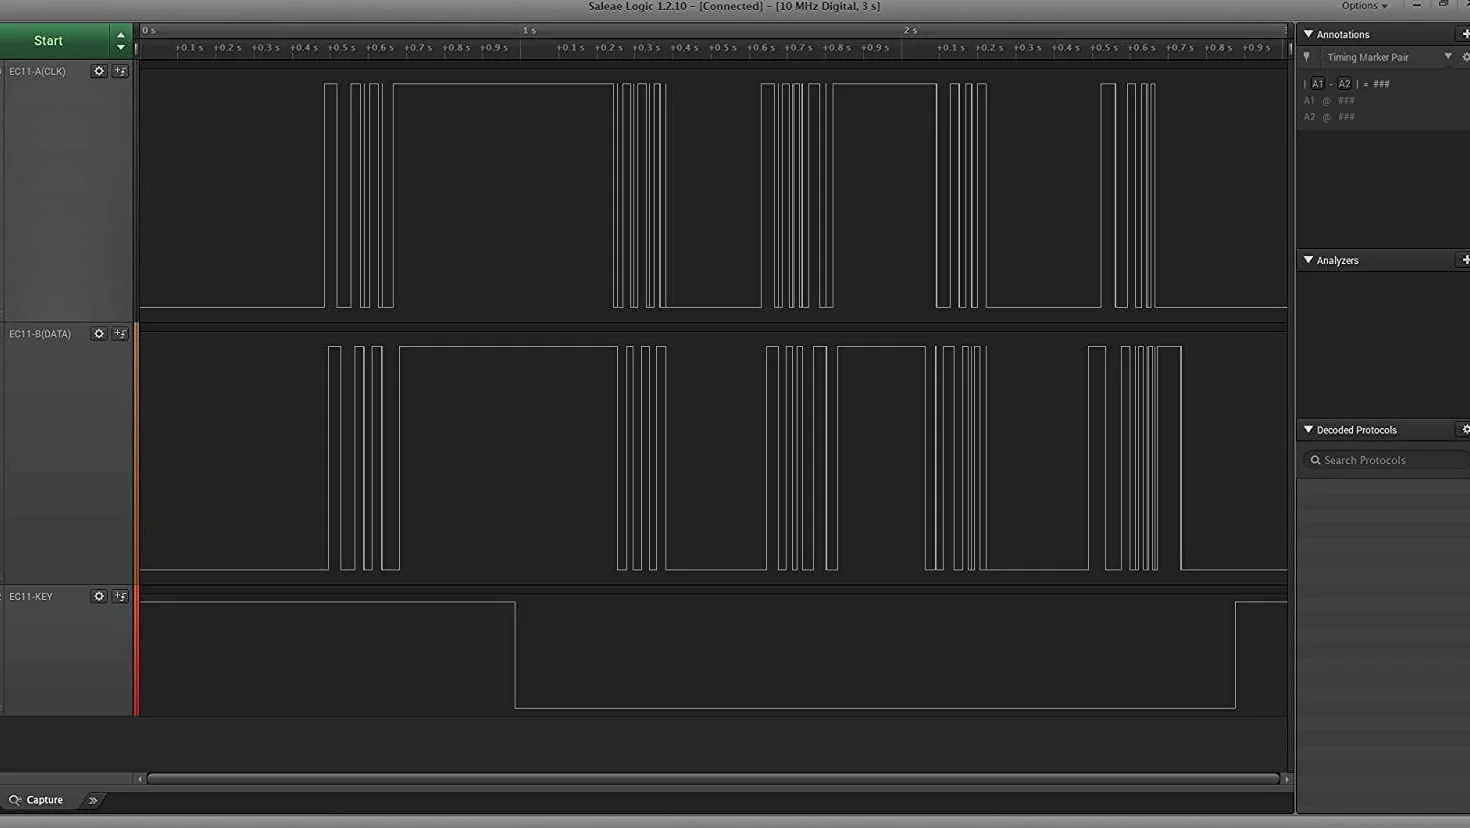The image size is (1470, 828).
Task: Collapse the Decoded Protocols panel
Action: (x=1308, y=430)
